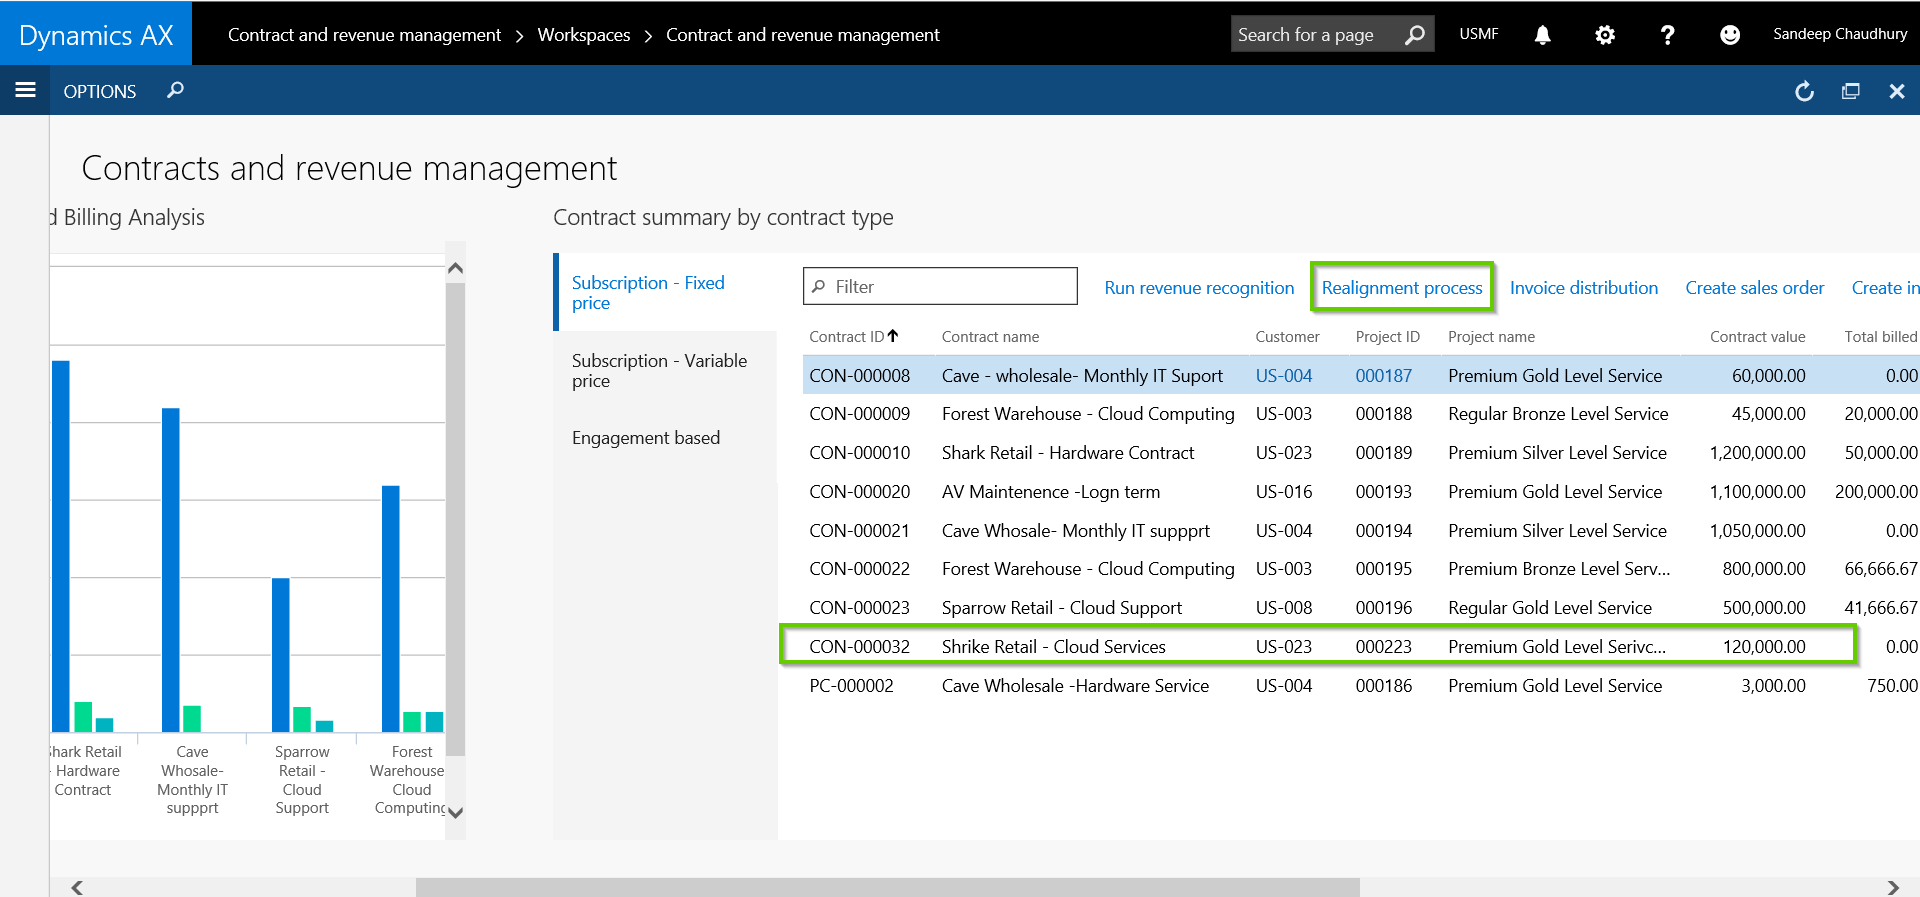Select the Subscription - Fixed price tab

pos(665,292)
